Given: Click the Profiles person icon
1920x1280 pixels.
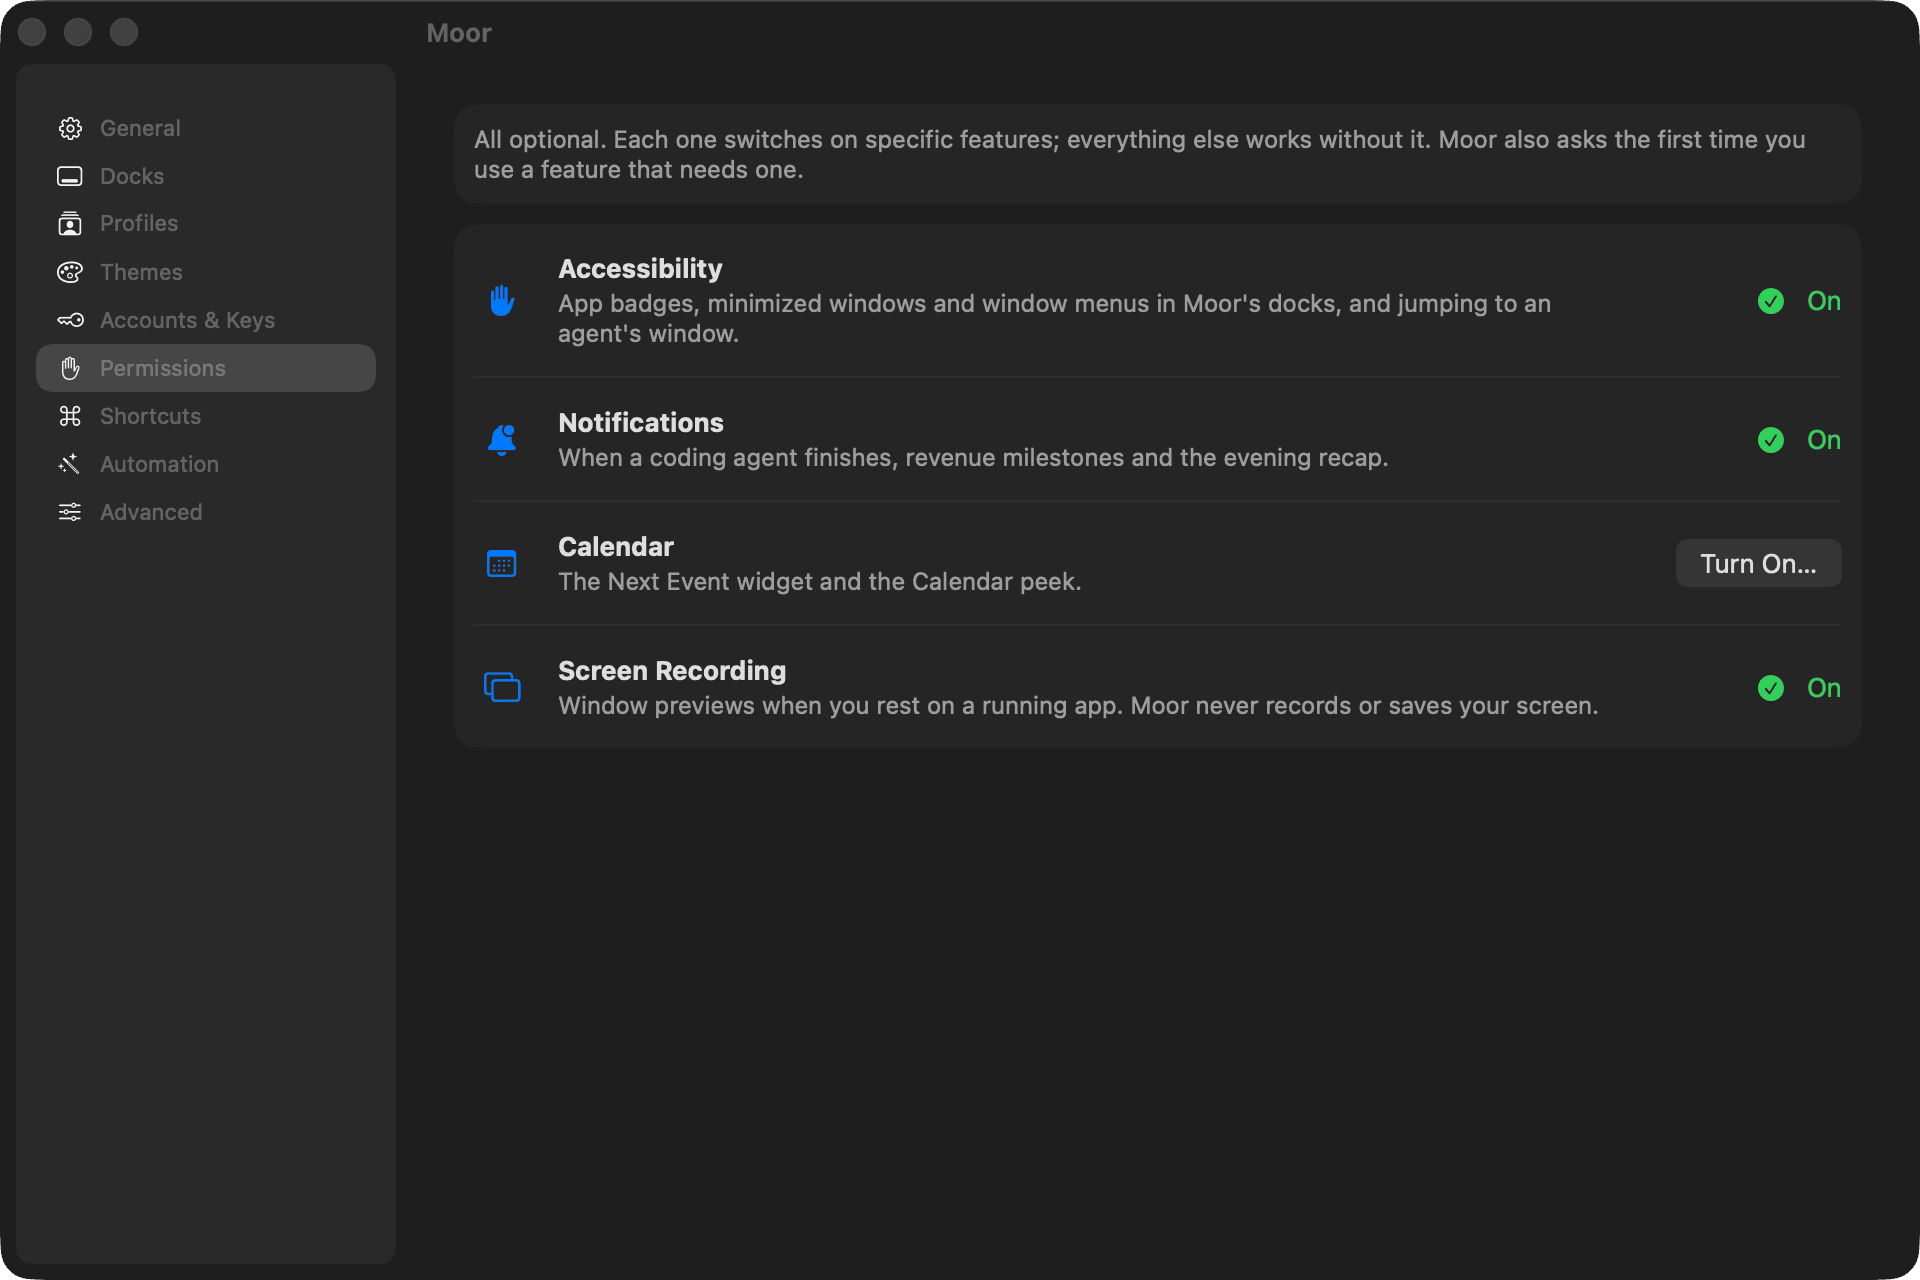Looking at the screenshot, I should pyautogui.click(x=70, y=224).
